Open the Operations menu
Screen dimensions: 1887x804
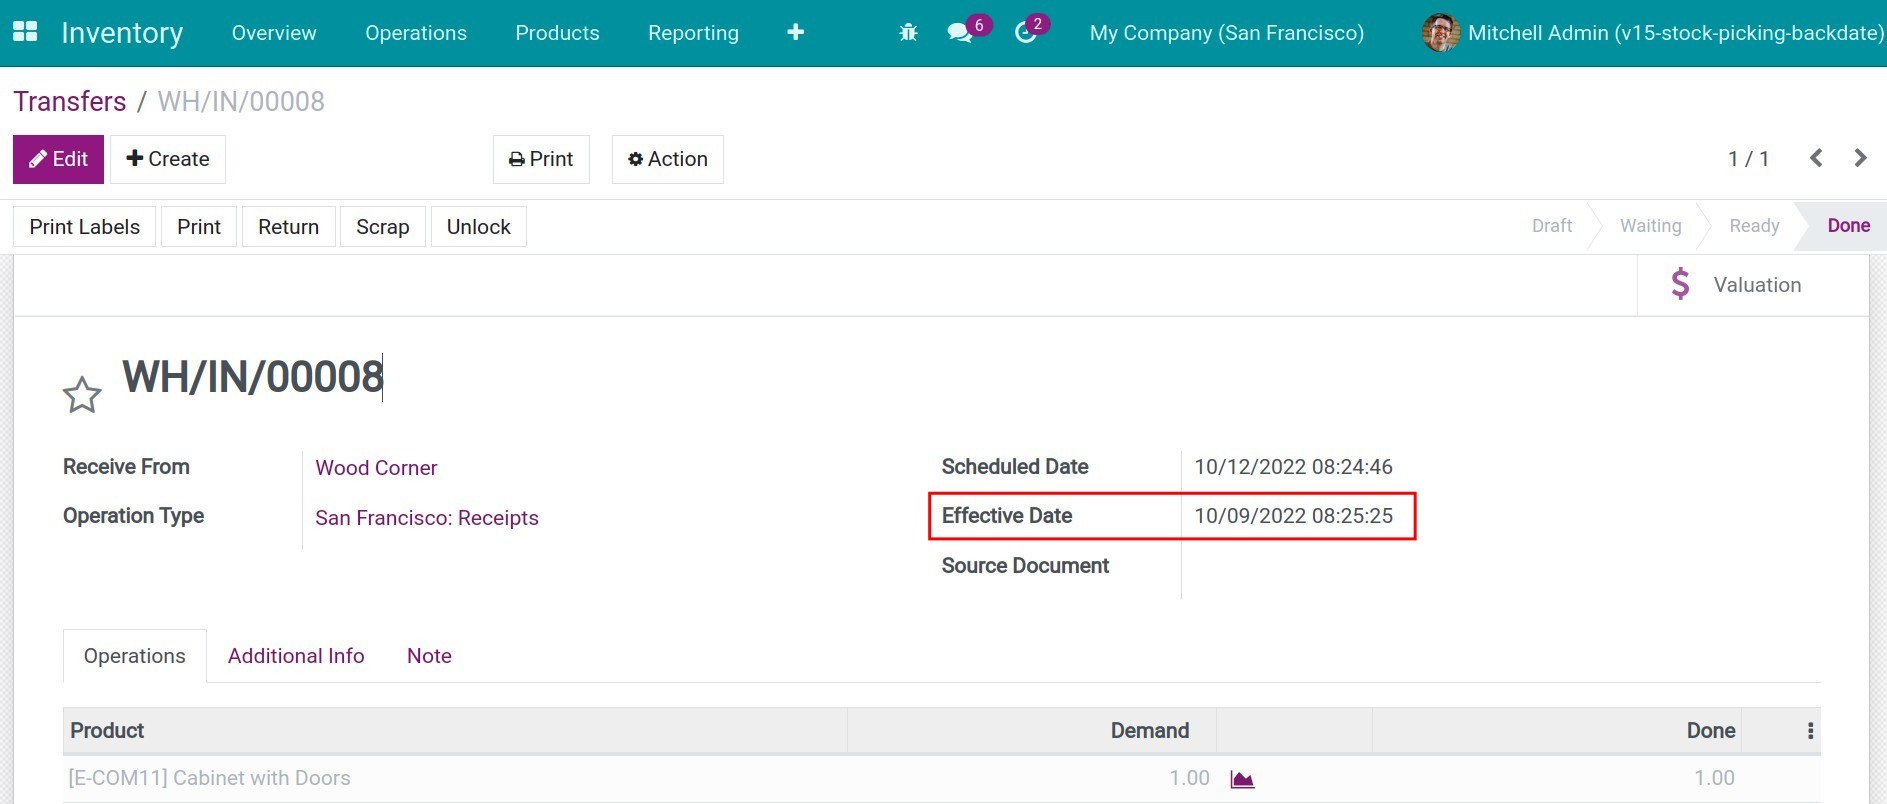pos(416,33)
